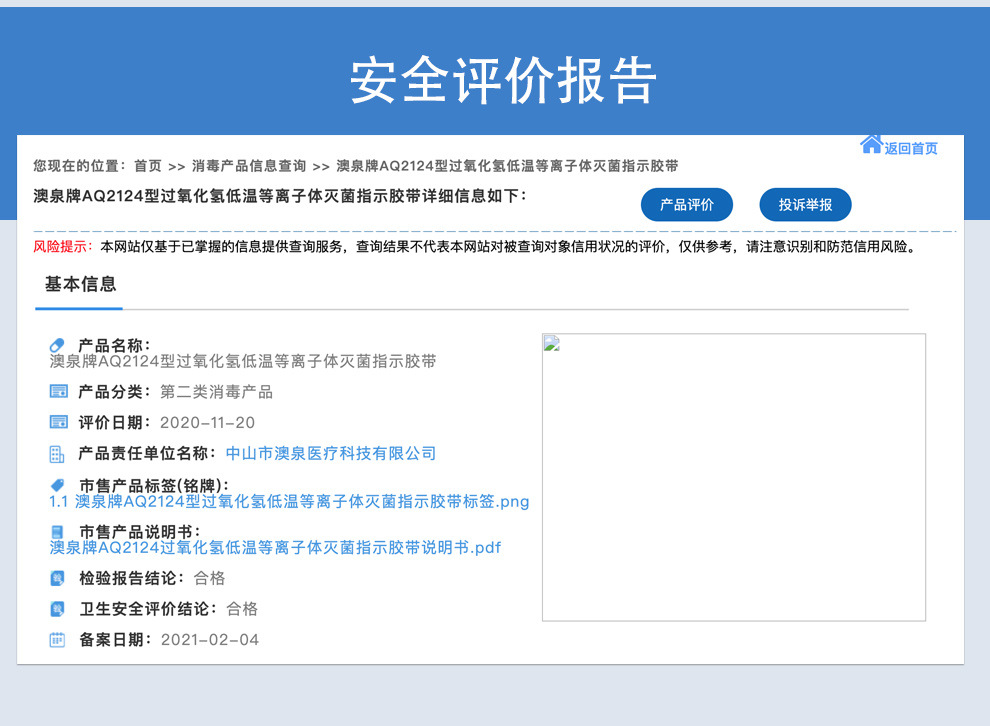Click the document icon beside 市售产品说明书
Image resolution: width=990 pixels, height=726 pixels.
point(57,532)
